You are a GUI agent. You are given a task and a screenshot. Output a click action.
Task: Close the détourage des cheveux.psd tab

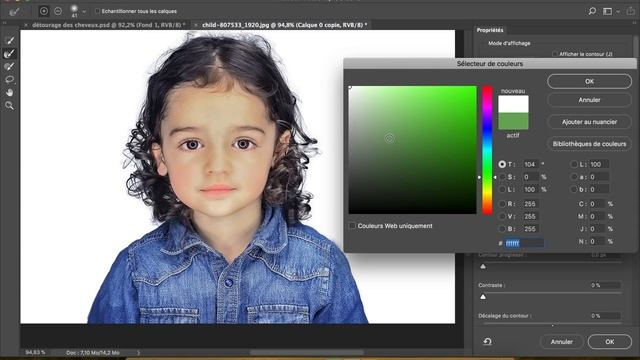point(26,25)
